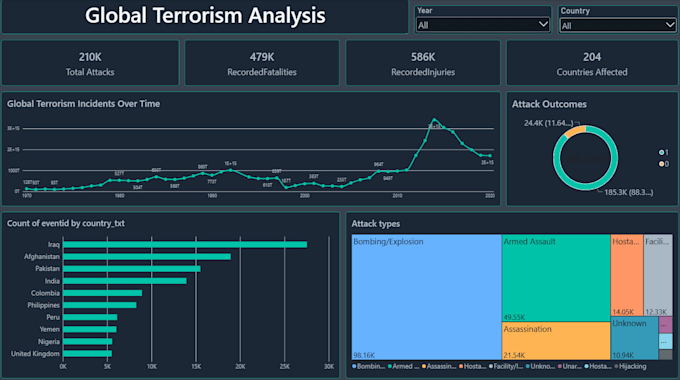Click the orange Hosta... treemap tile
Viewport: 680px width, 380px height.
coord(627,275)
